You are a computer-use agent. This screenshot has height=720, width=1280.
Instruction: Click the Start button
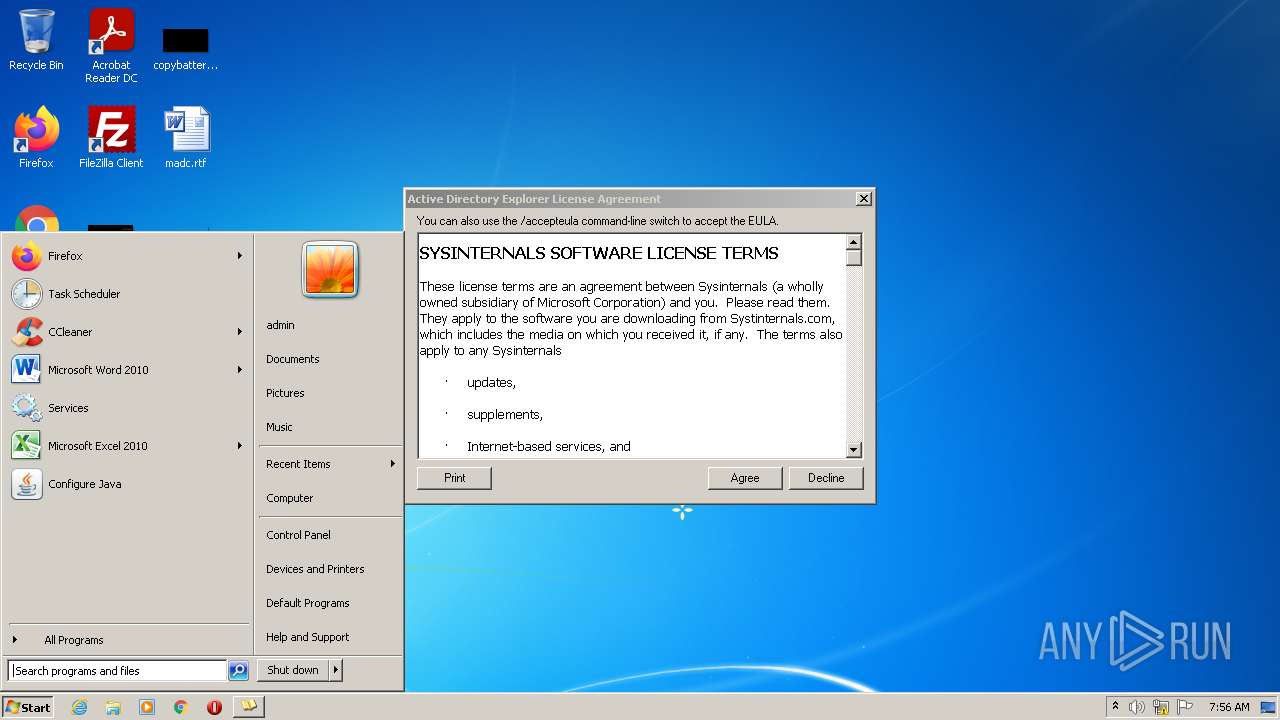[28, 707]
